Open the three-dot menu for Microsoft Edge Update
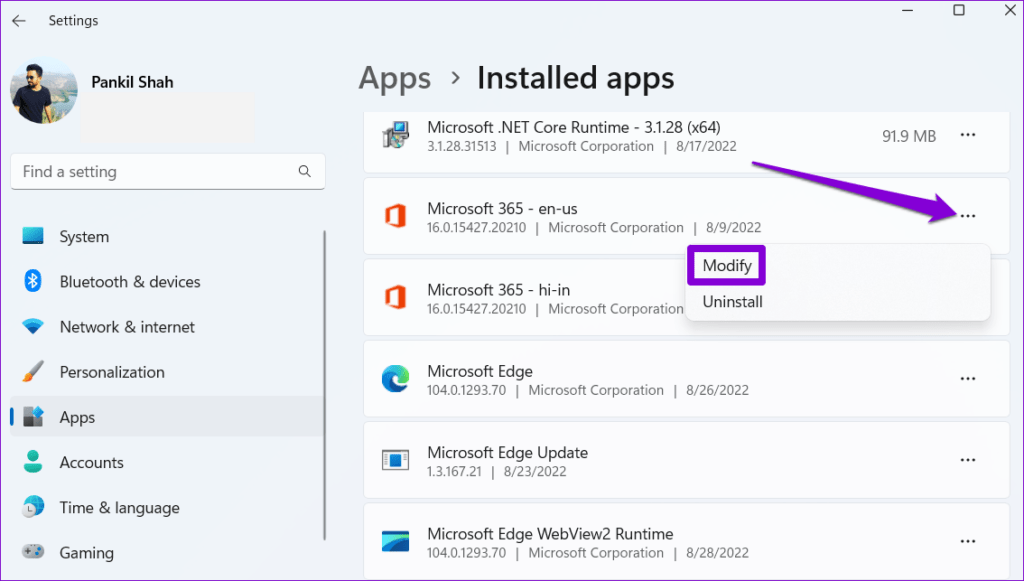Screen dimensions: 1024x581 coord(967,460)
